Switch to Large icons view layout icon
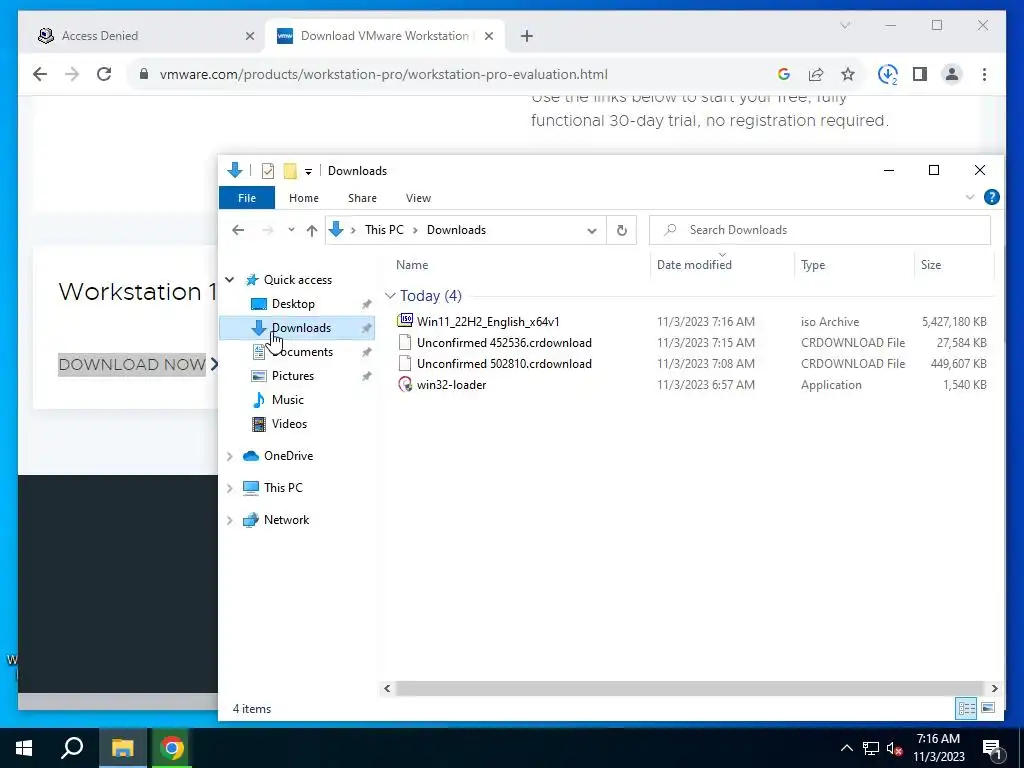1024x768 pixels. [988, 708]
